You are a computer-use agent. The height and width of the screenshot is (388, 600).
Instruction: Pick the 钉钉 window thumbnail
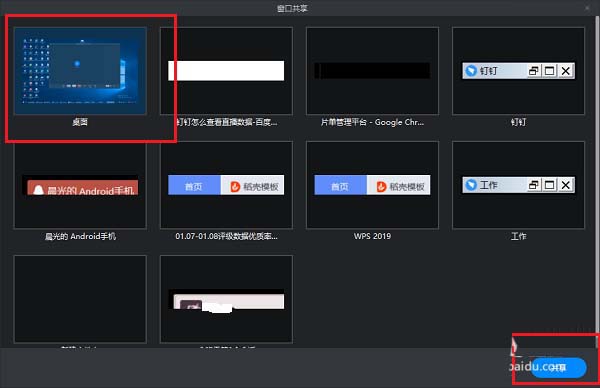(518, 71)
